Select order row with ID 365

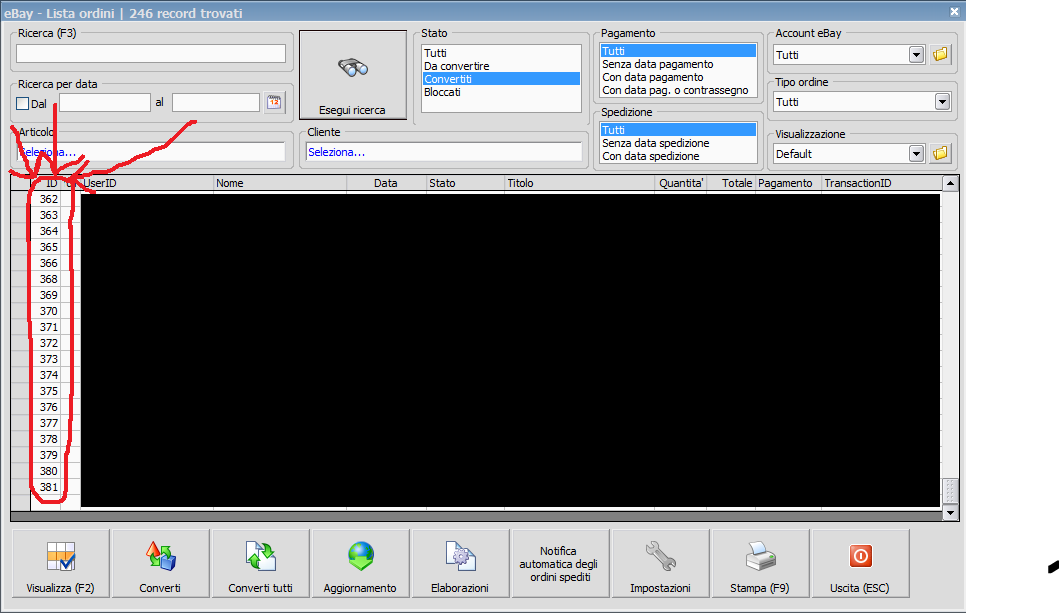pos(49,247)
